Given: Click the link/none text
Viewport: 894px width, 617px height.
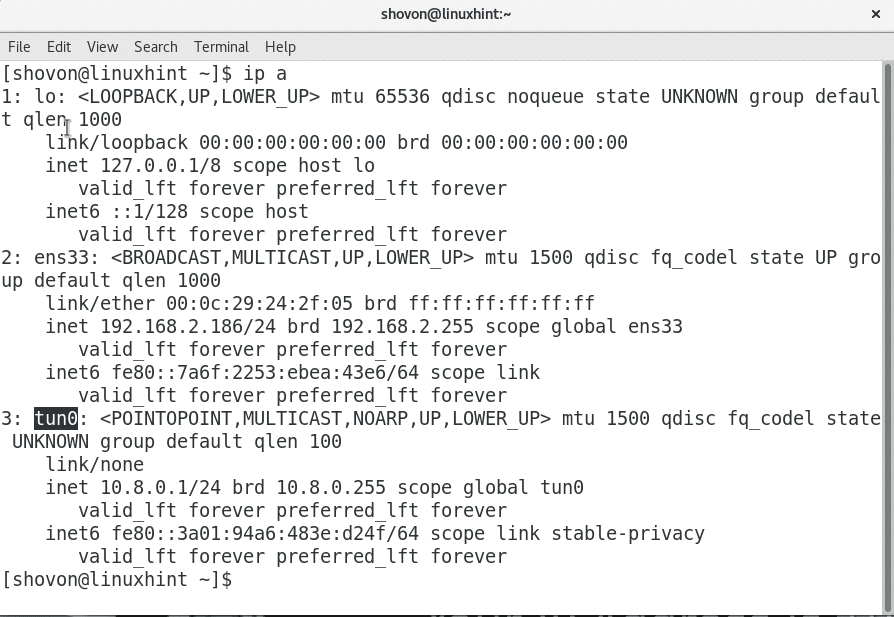Looking at the screenshot, I should pyautogui.click(x=95, y=464).
